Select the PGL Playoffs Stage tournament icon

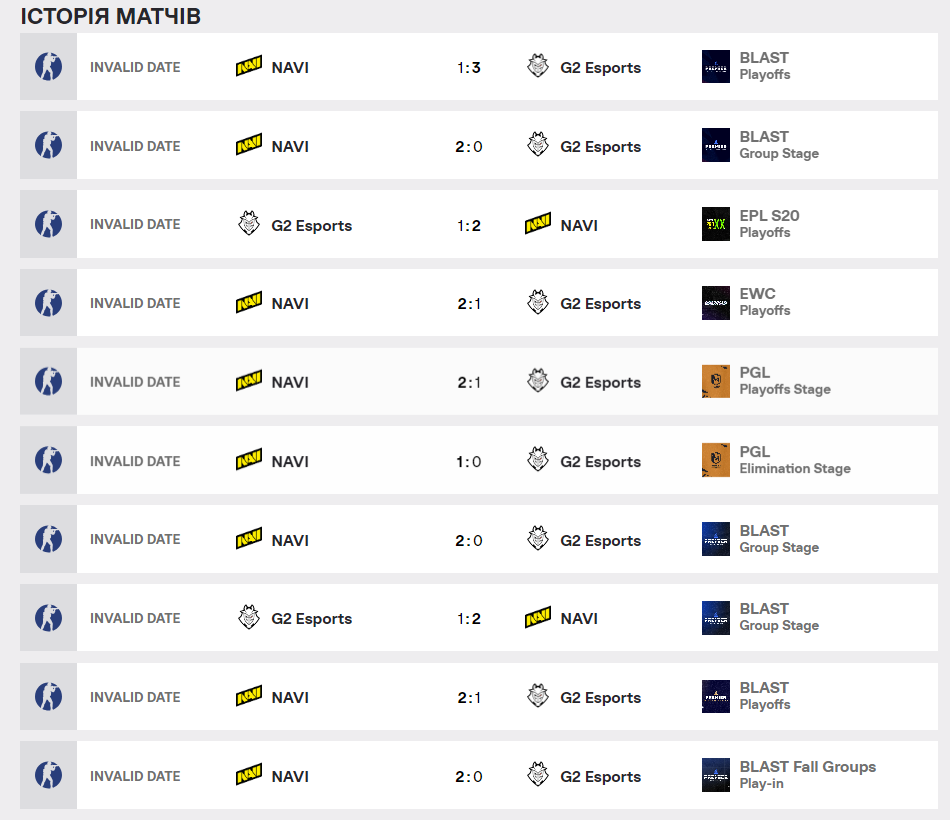[x=716, y=381]
